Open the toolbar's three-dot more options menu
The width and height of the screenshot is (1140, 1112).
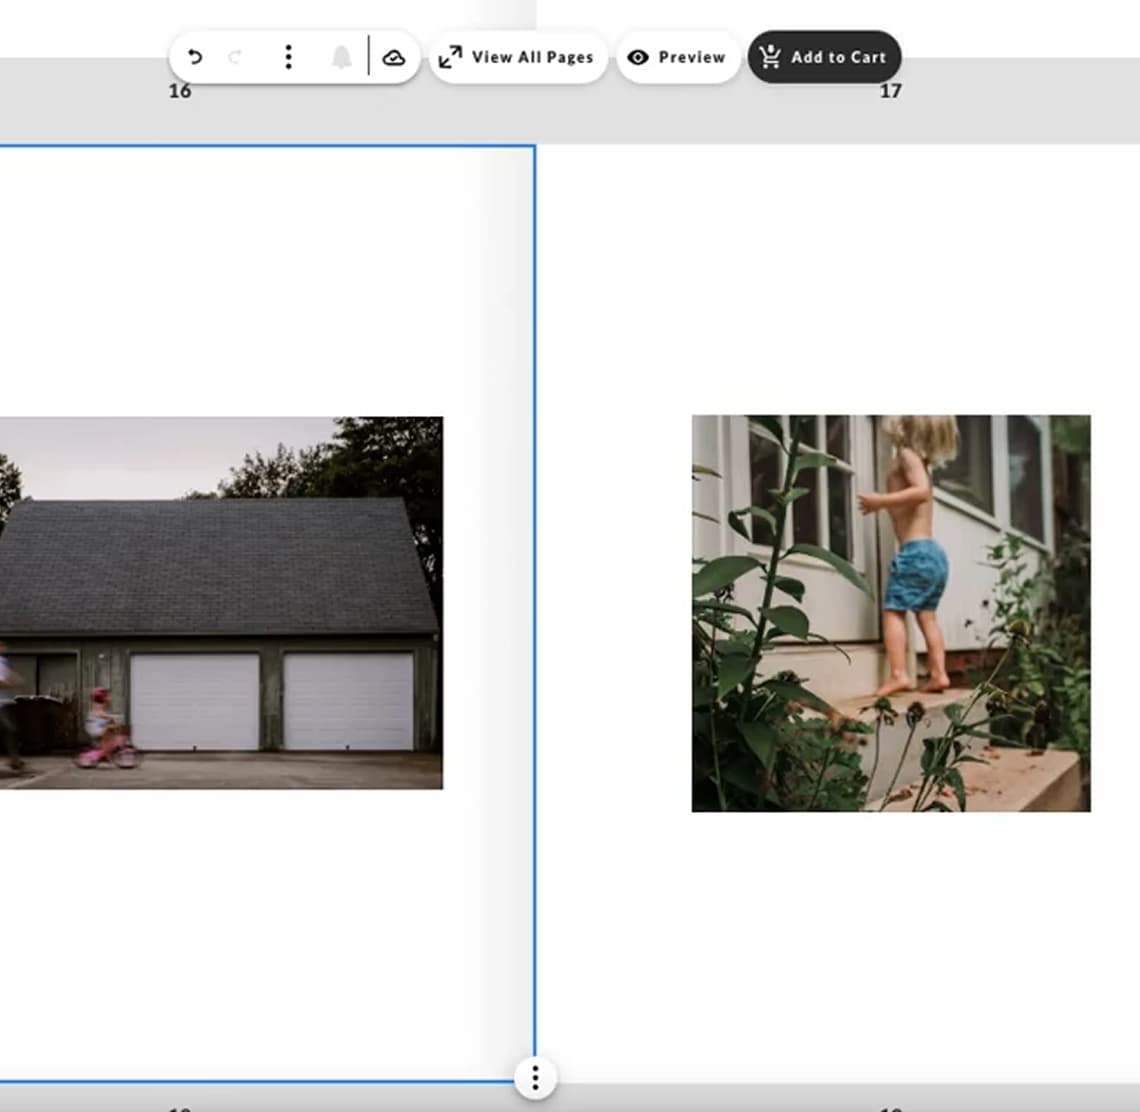288,57
